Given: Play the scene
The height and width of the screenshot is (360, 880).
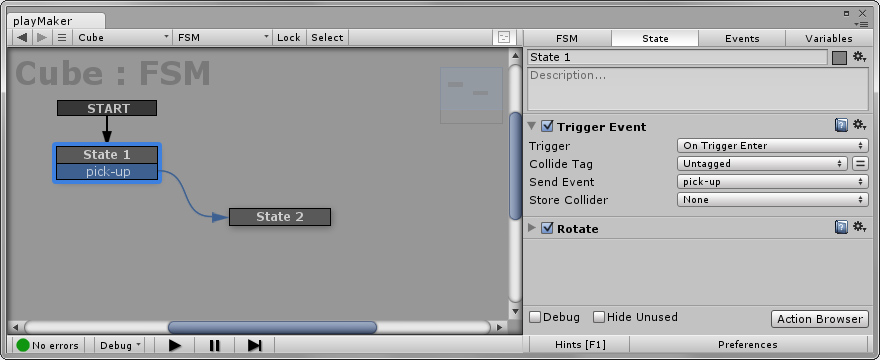Looking at the screenshot, I should pos(175,345).
